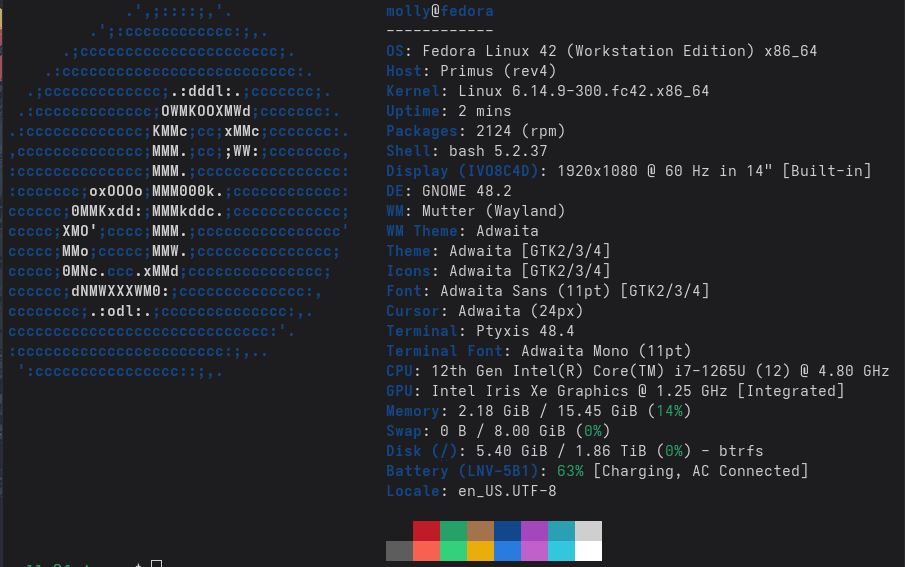Click the CPU Intel i7-1265U line
Screen dimensions: 905x567
tap(637, 371)
